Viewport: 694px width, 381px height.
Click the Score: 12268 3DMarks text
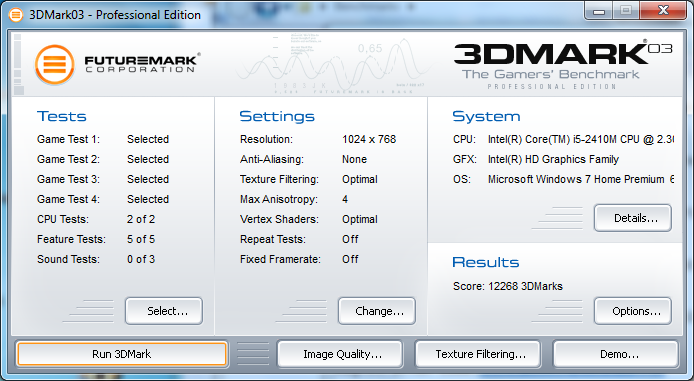click(x=508, y=286)
